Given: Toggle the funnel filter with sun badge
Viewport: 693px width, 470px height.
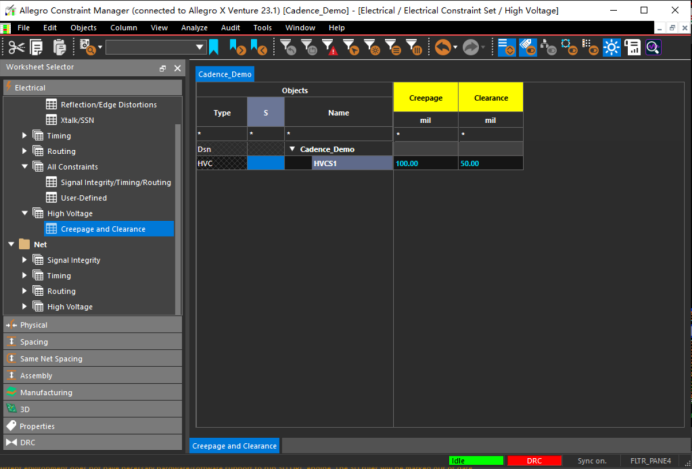Looking at the screenshot, I should [372, 47].
